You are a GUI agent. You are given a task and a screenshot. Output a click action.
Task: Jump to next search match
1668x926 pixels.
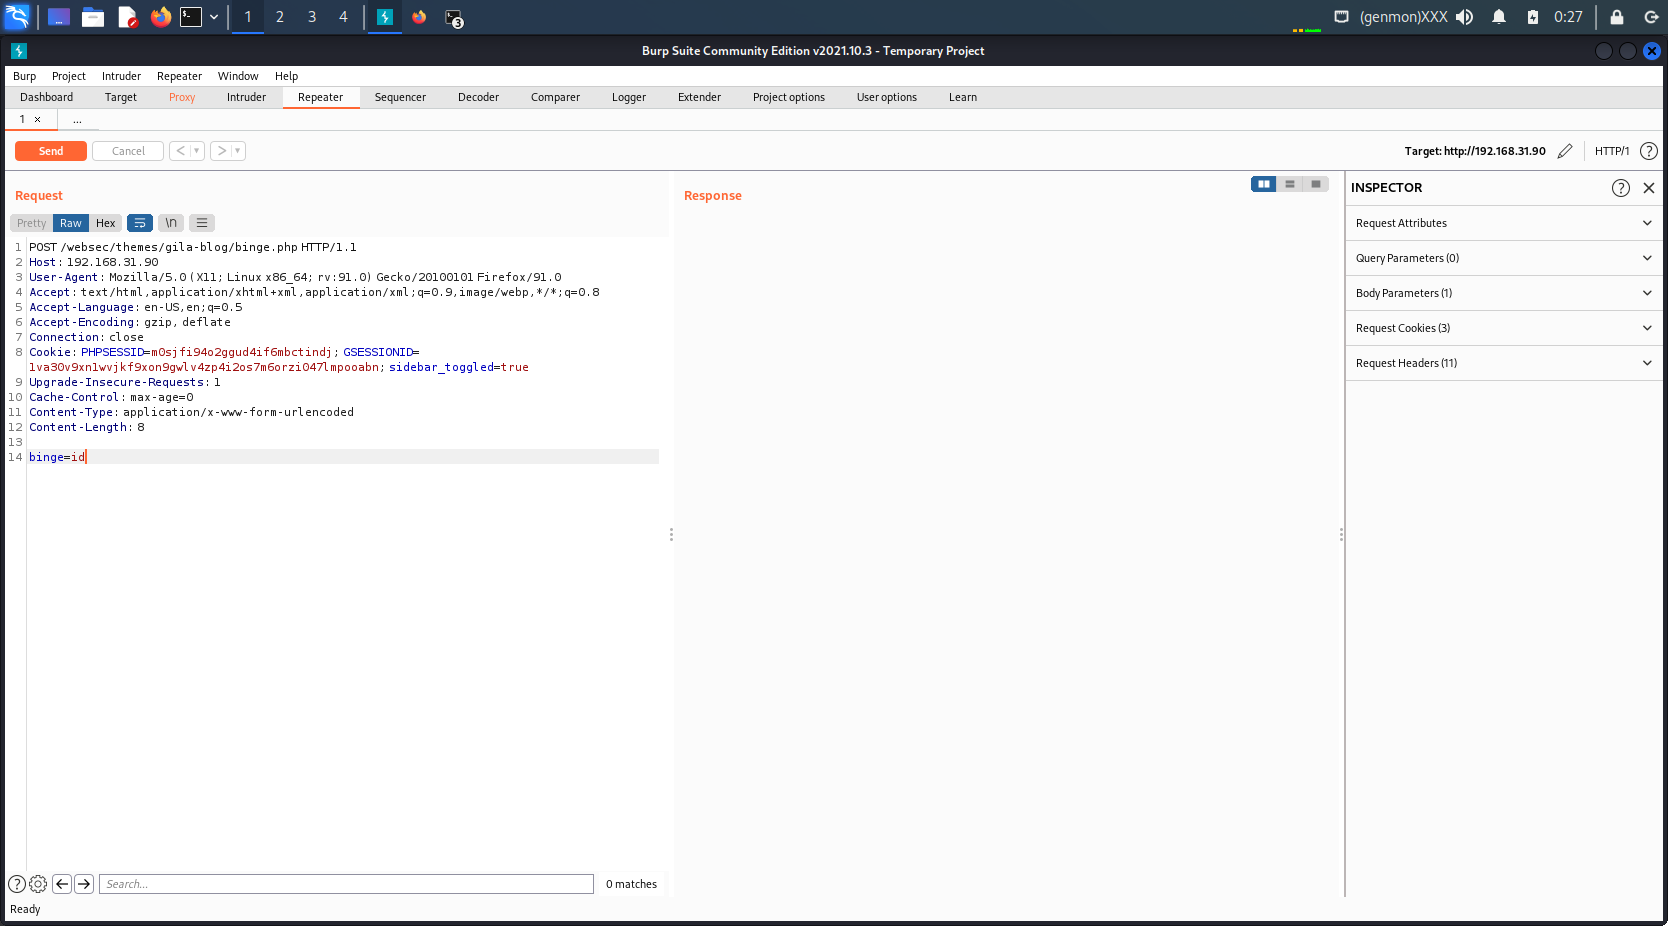(x=84, y=884)
